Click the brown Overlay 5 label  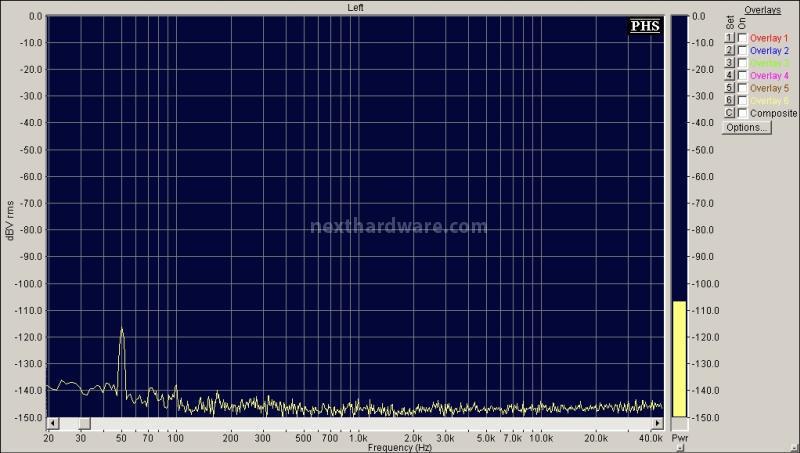click(769, 88)
